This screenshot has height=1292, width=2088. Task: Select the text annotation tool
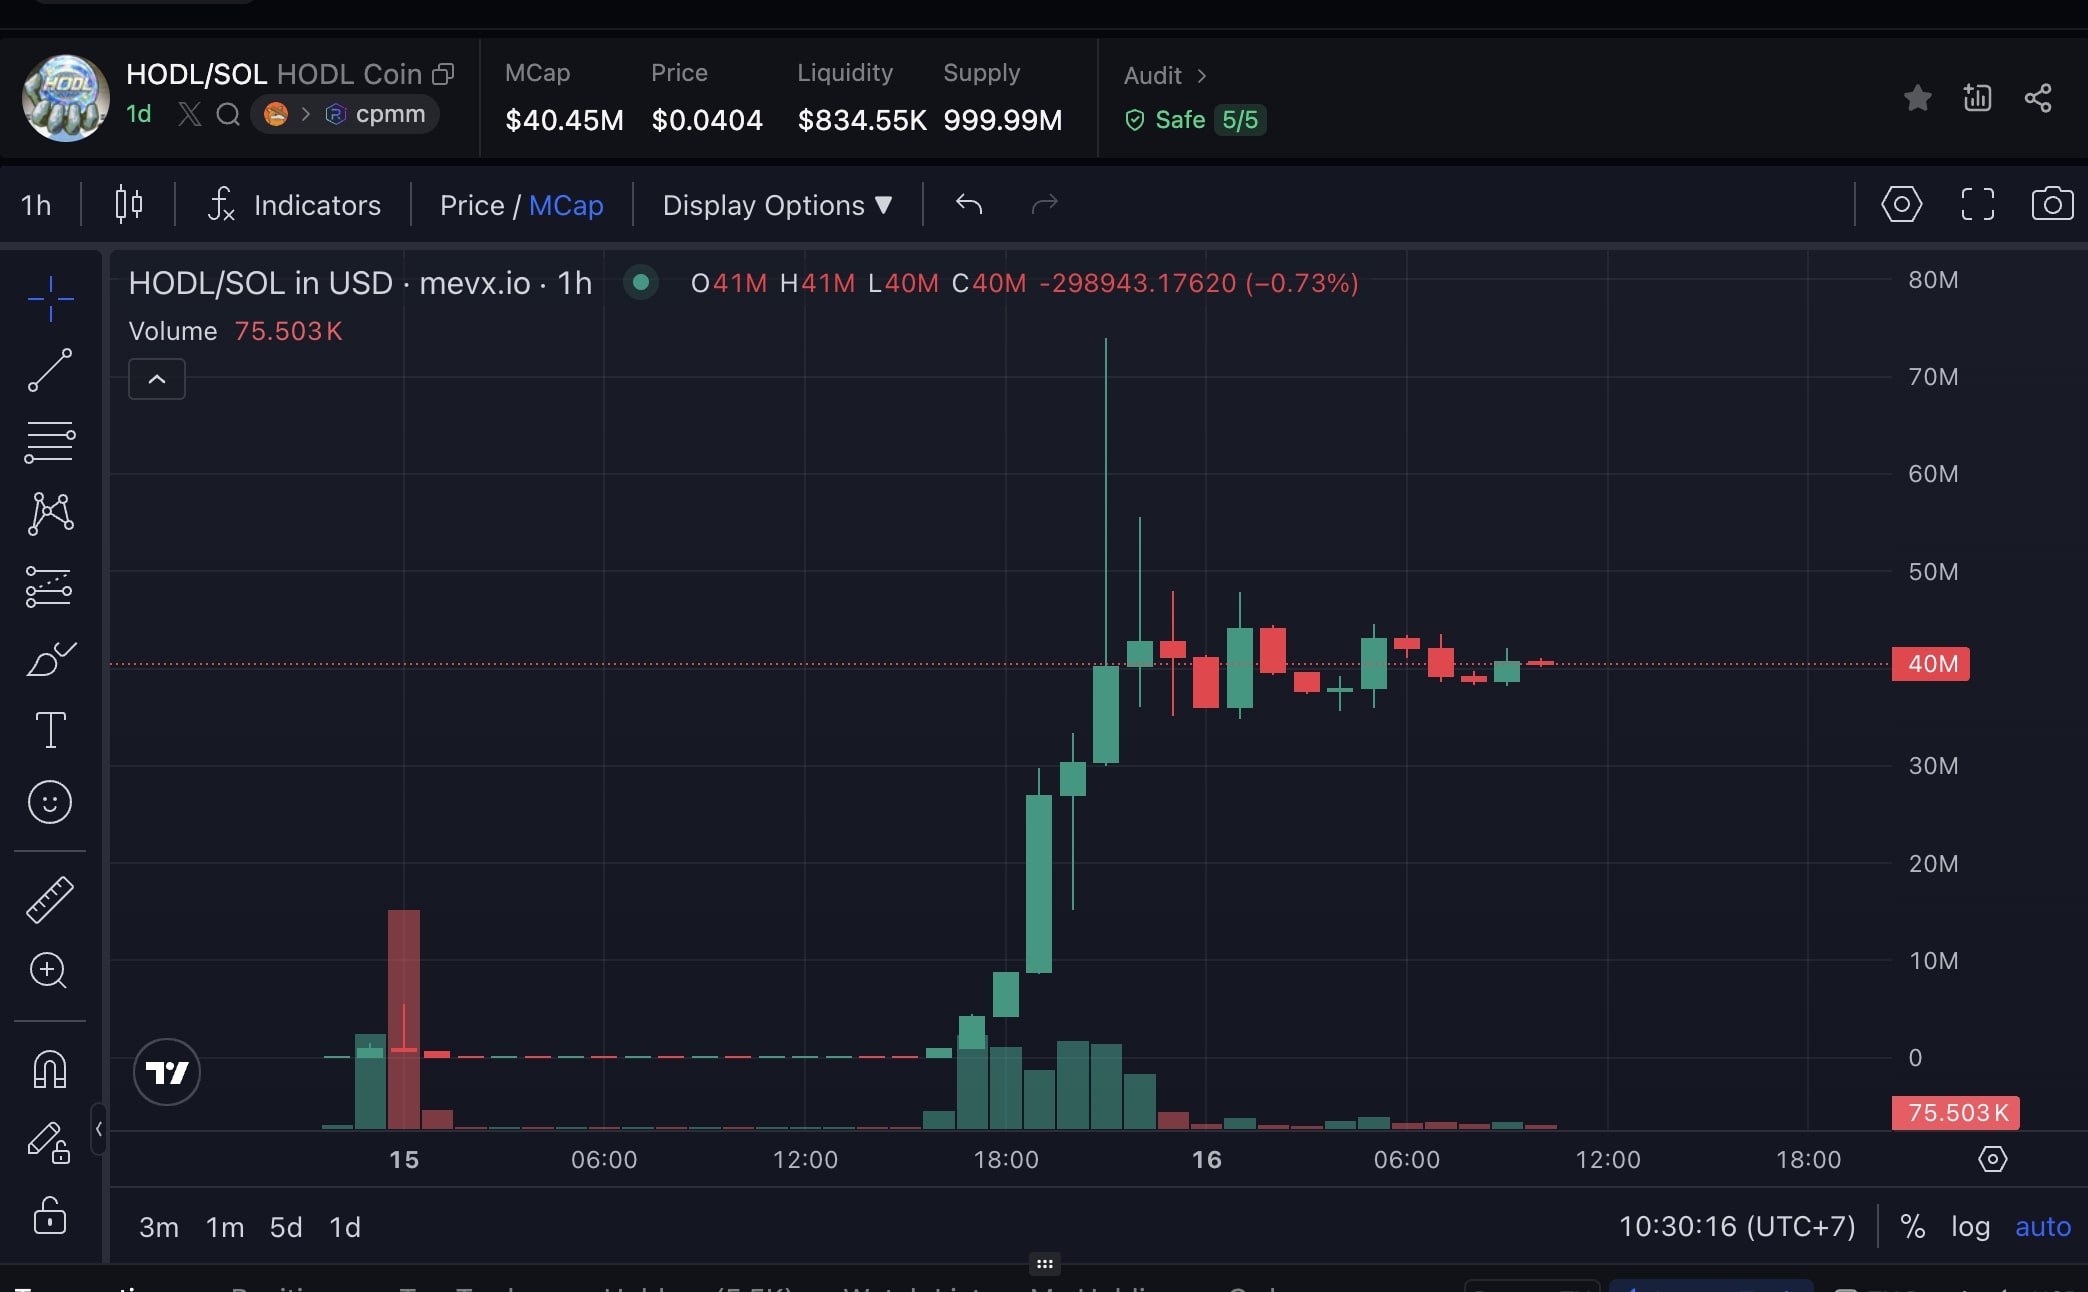[x=50, y=730]
